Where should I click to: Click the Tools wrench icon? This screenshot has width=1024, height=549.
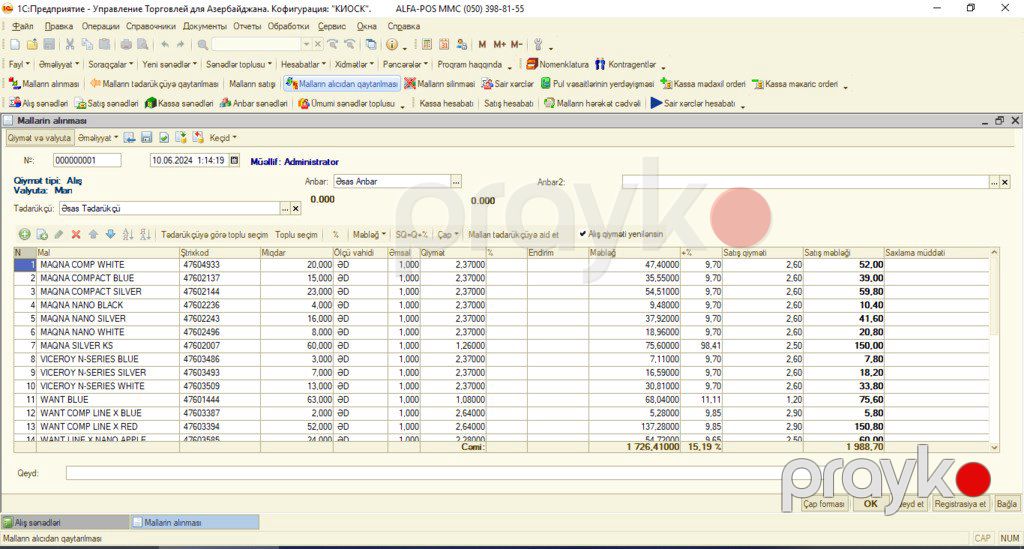(538, 44)
